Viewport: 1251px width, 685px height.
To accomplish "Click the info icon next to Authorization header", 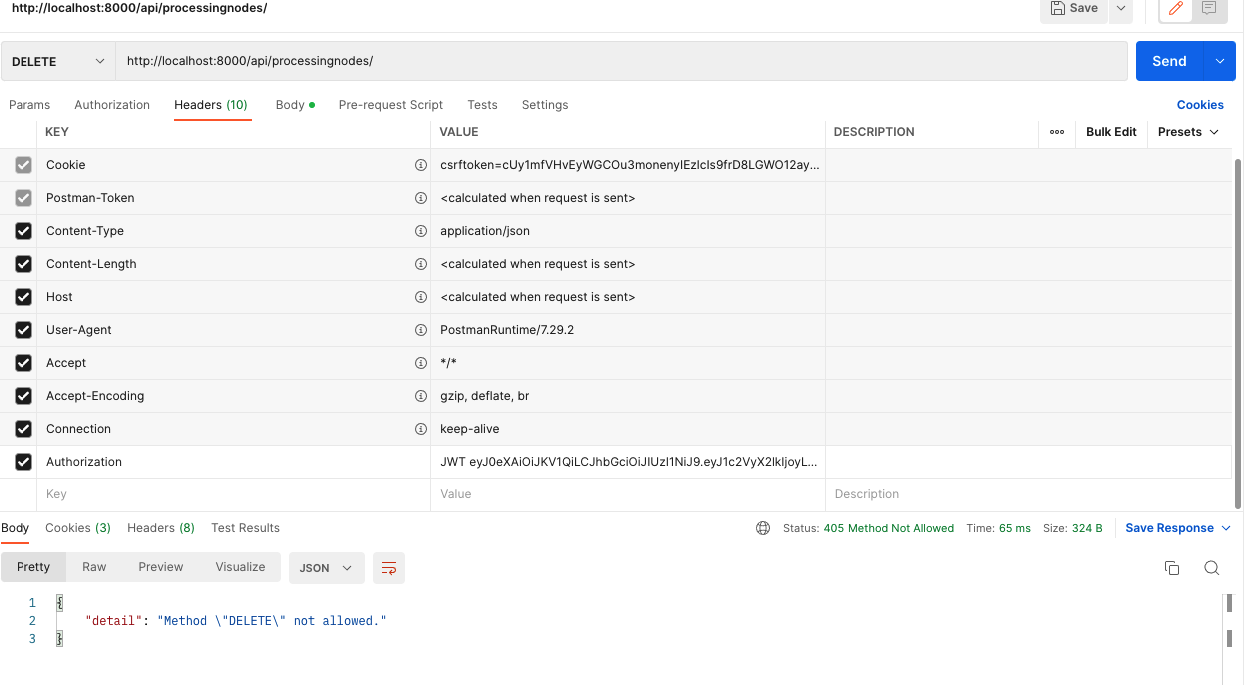I will point(421,461).
